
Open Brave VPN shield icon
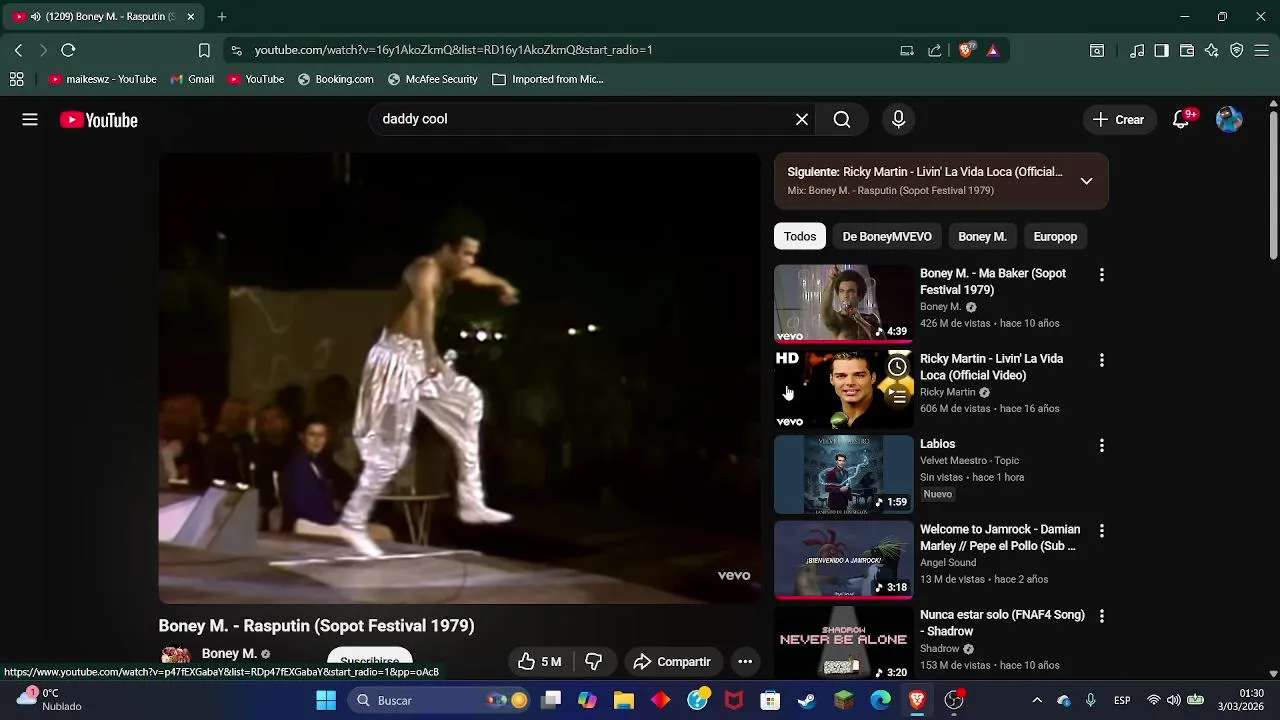coord(1237,50)
